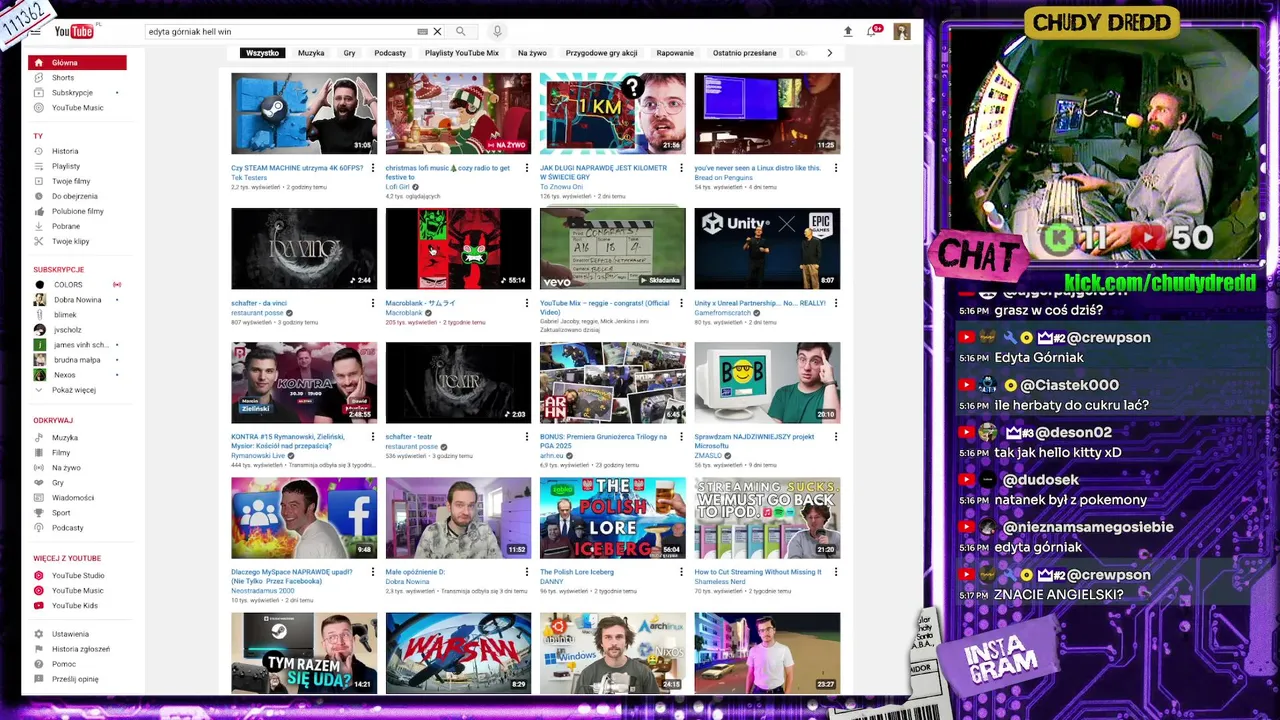This screenshot has height=720, width=1280.
Task: Select the Przygodowe gry akcji chip
Action: click(x=601, y=53)
